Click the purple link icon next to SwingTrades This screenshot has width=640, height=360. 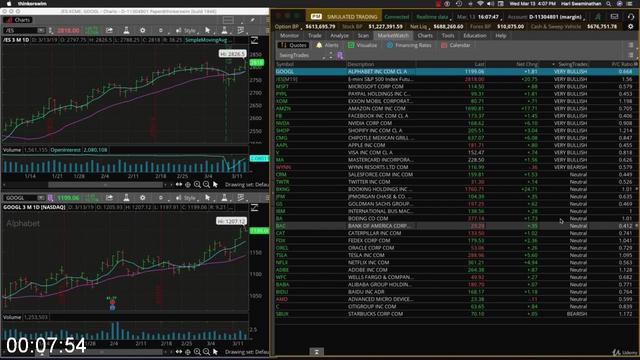(x=340, y=56)
